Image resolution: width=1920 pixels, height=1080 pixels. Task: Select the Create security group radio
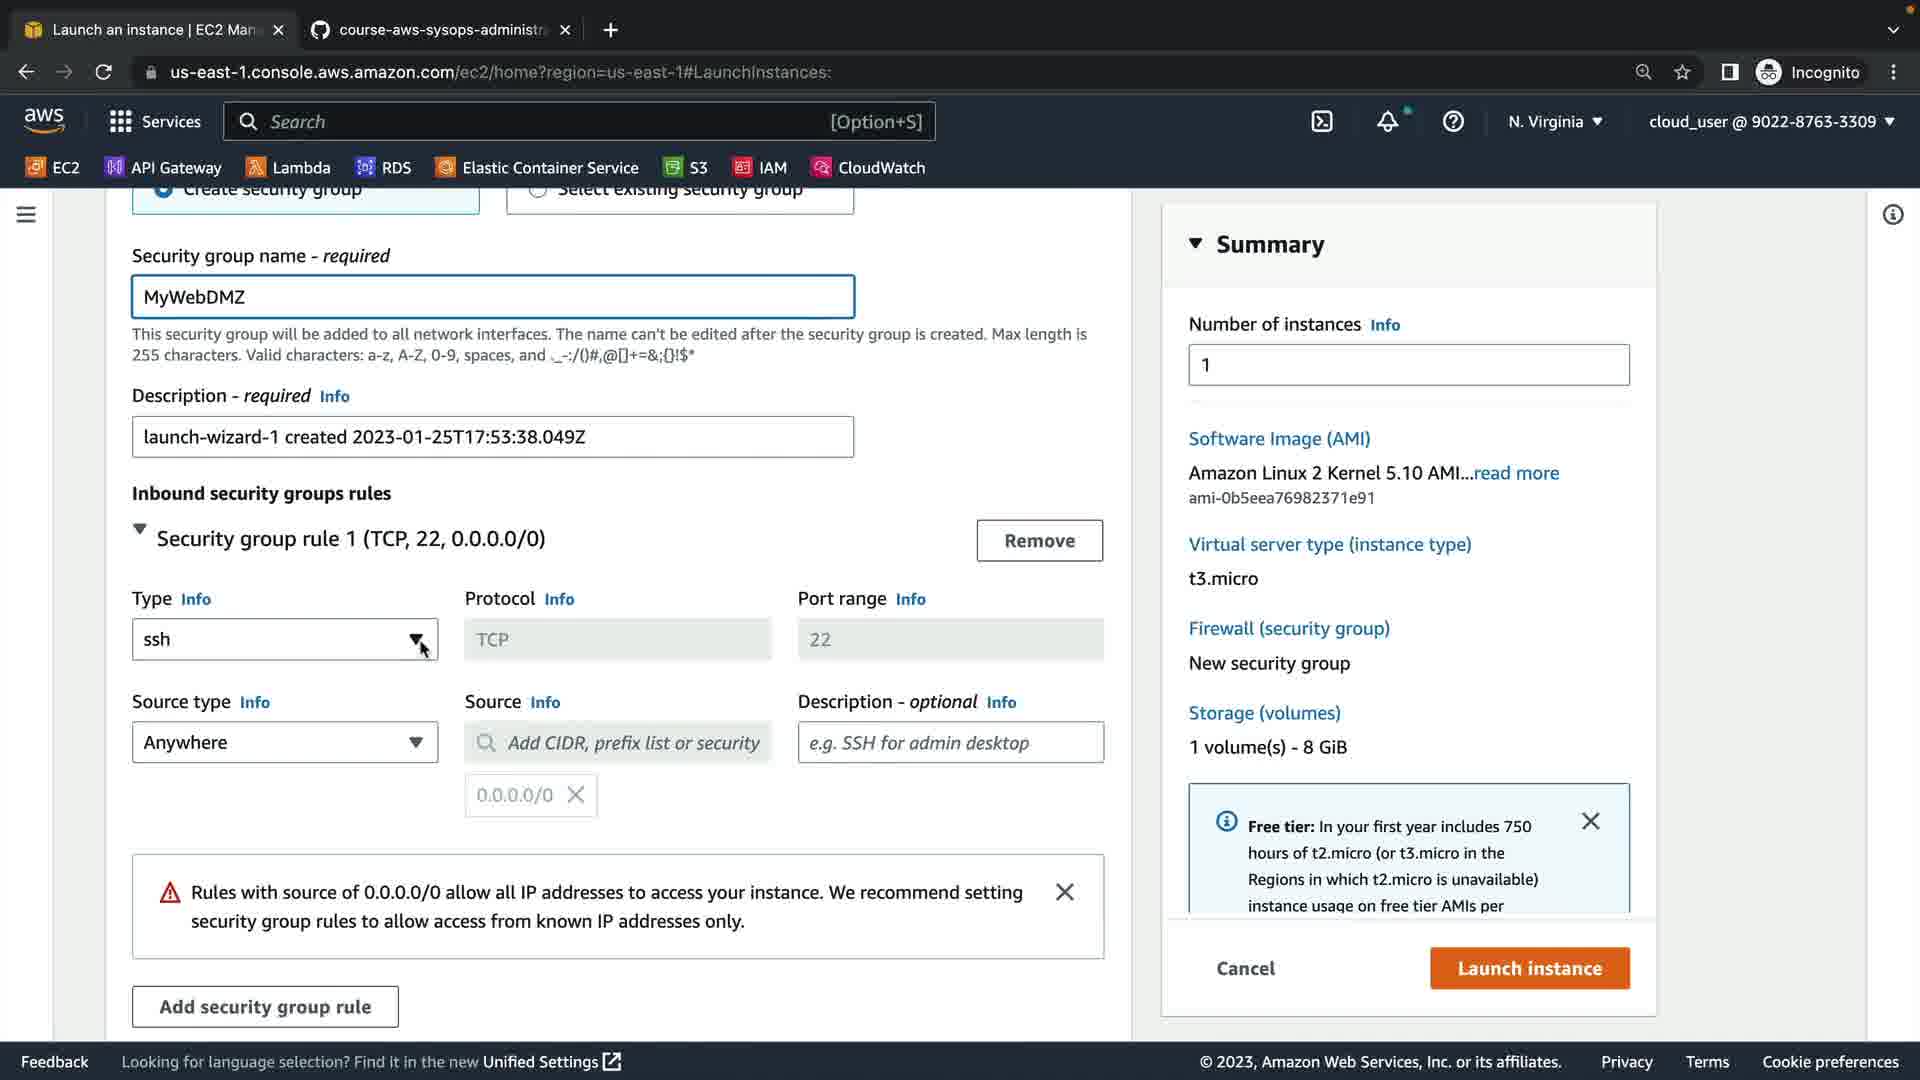coord(163,190)
